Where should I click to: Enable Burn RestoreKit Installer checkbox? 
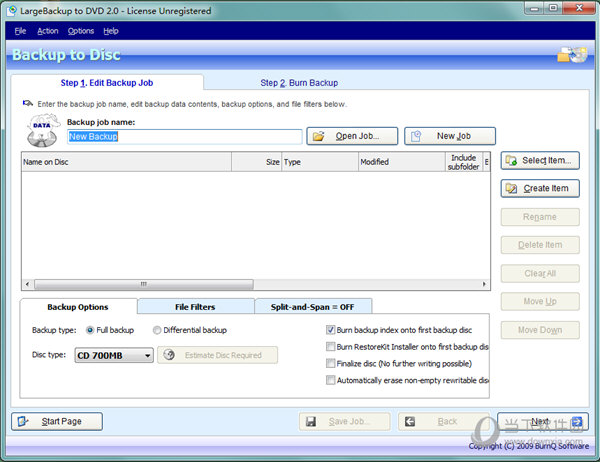tap(330, 347)
